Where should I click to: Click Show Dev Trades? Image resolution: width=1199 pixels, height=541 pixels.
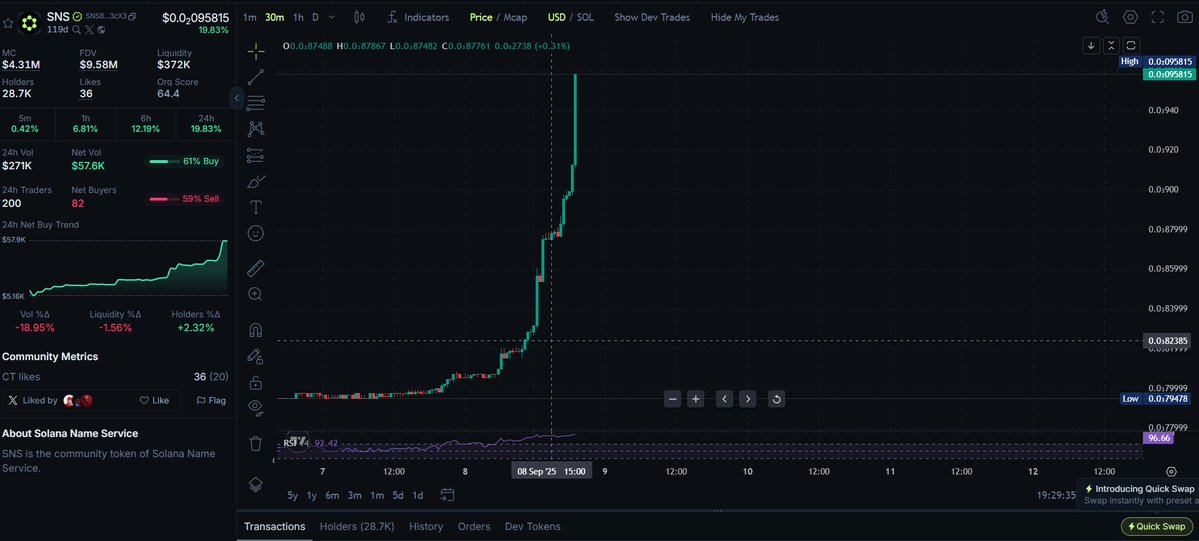pyautogui.click(x=651, y=17)
